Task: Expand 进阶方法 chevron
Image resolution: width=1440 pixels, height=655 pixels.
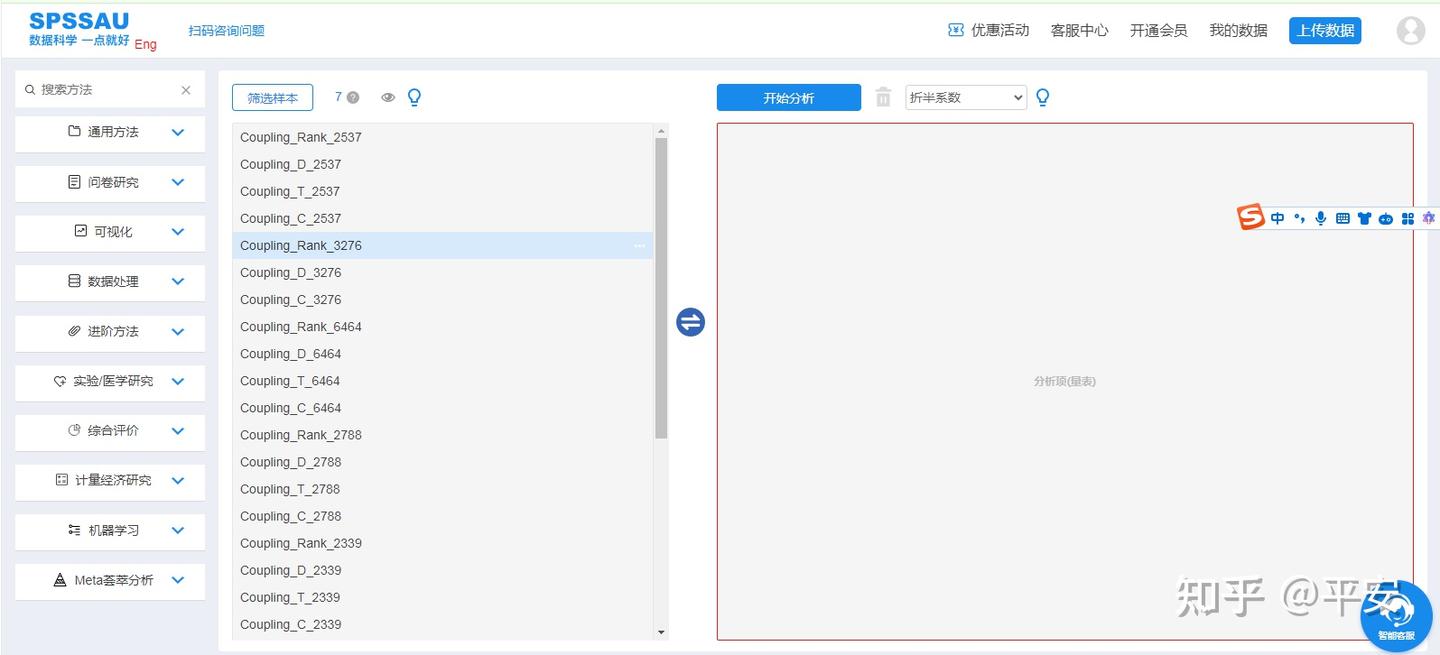Action: (178, 331)
